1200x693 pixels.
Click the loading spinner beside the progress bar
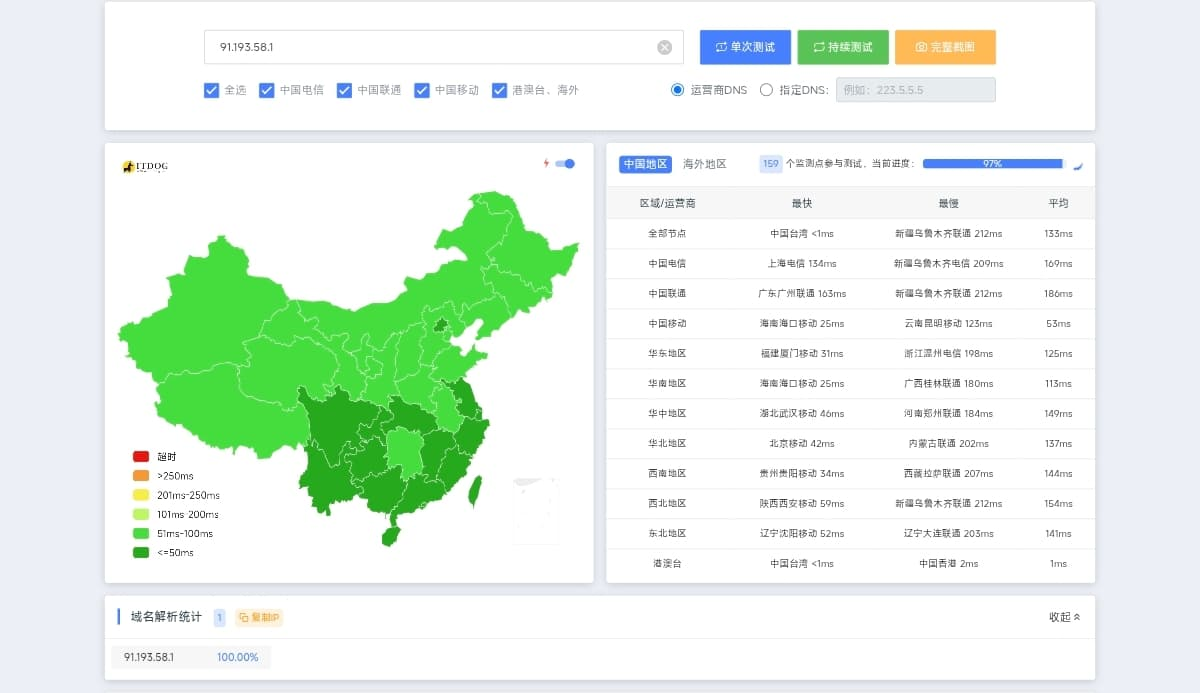click(1078, 165)
